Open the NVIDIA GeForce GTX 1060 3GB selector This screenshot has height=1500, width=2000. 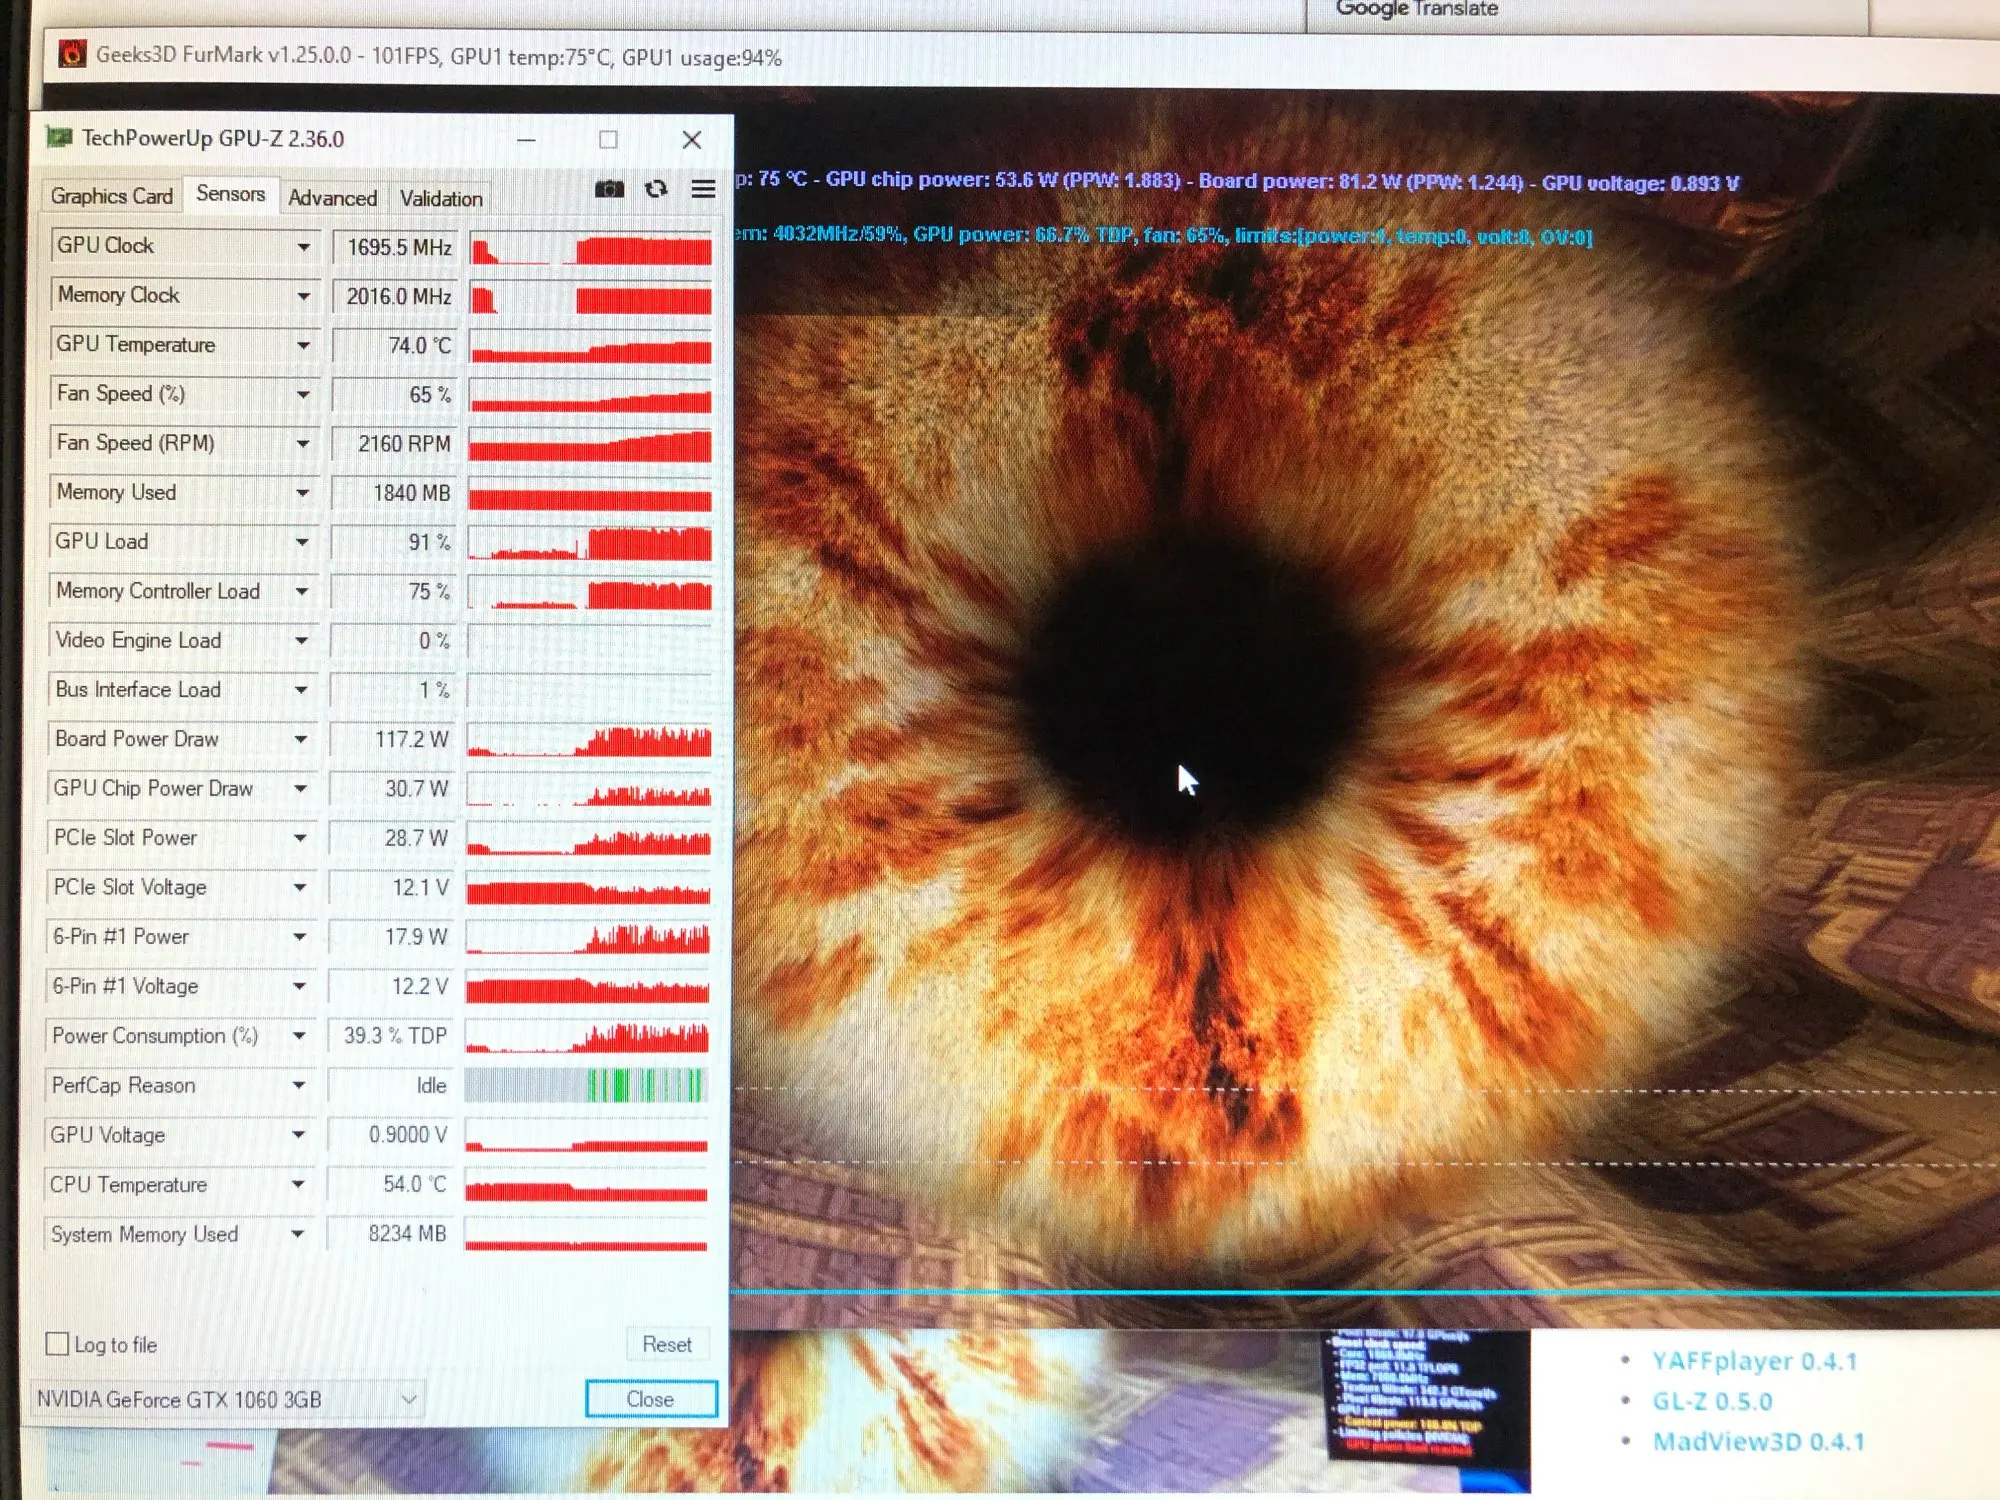[x=228, y=1399]
